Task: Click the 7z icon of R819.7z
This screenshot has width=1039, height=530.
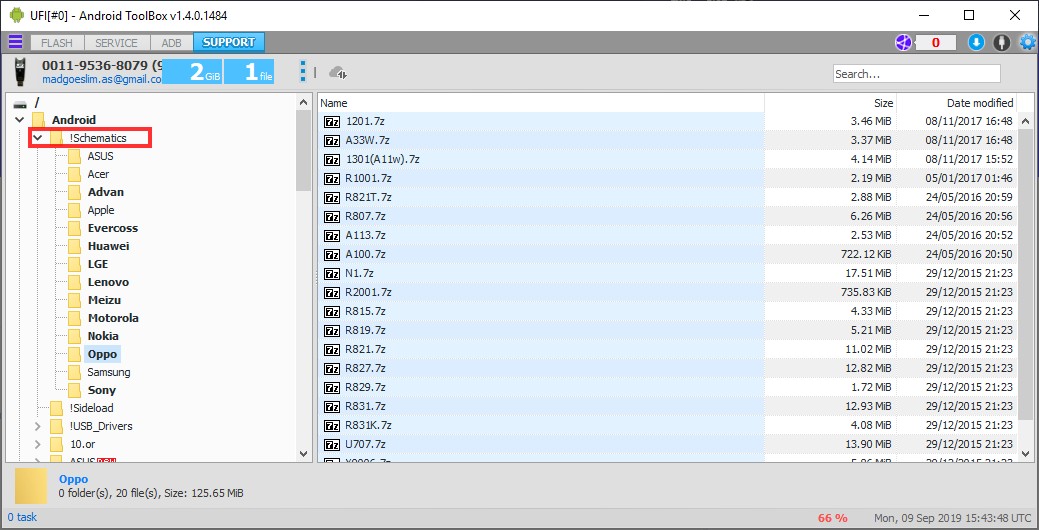Action: click(x=332, y=330)
